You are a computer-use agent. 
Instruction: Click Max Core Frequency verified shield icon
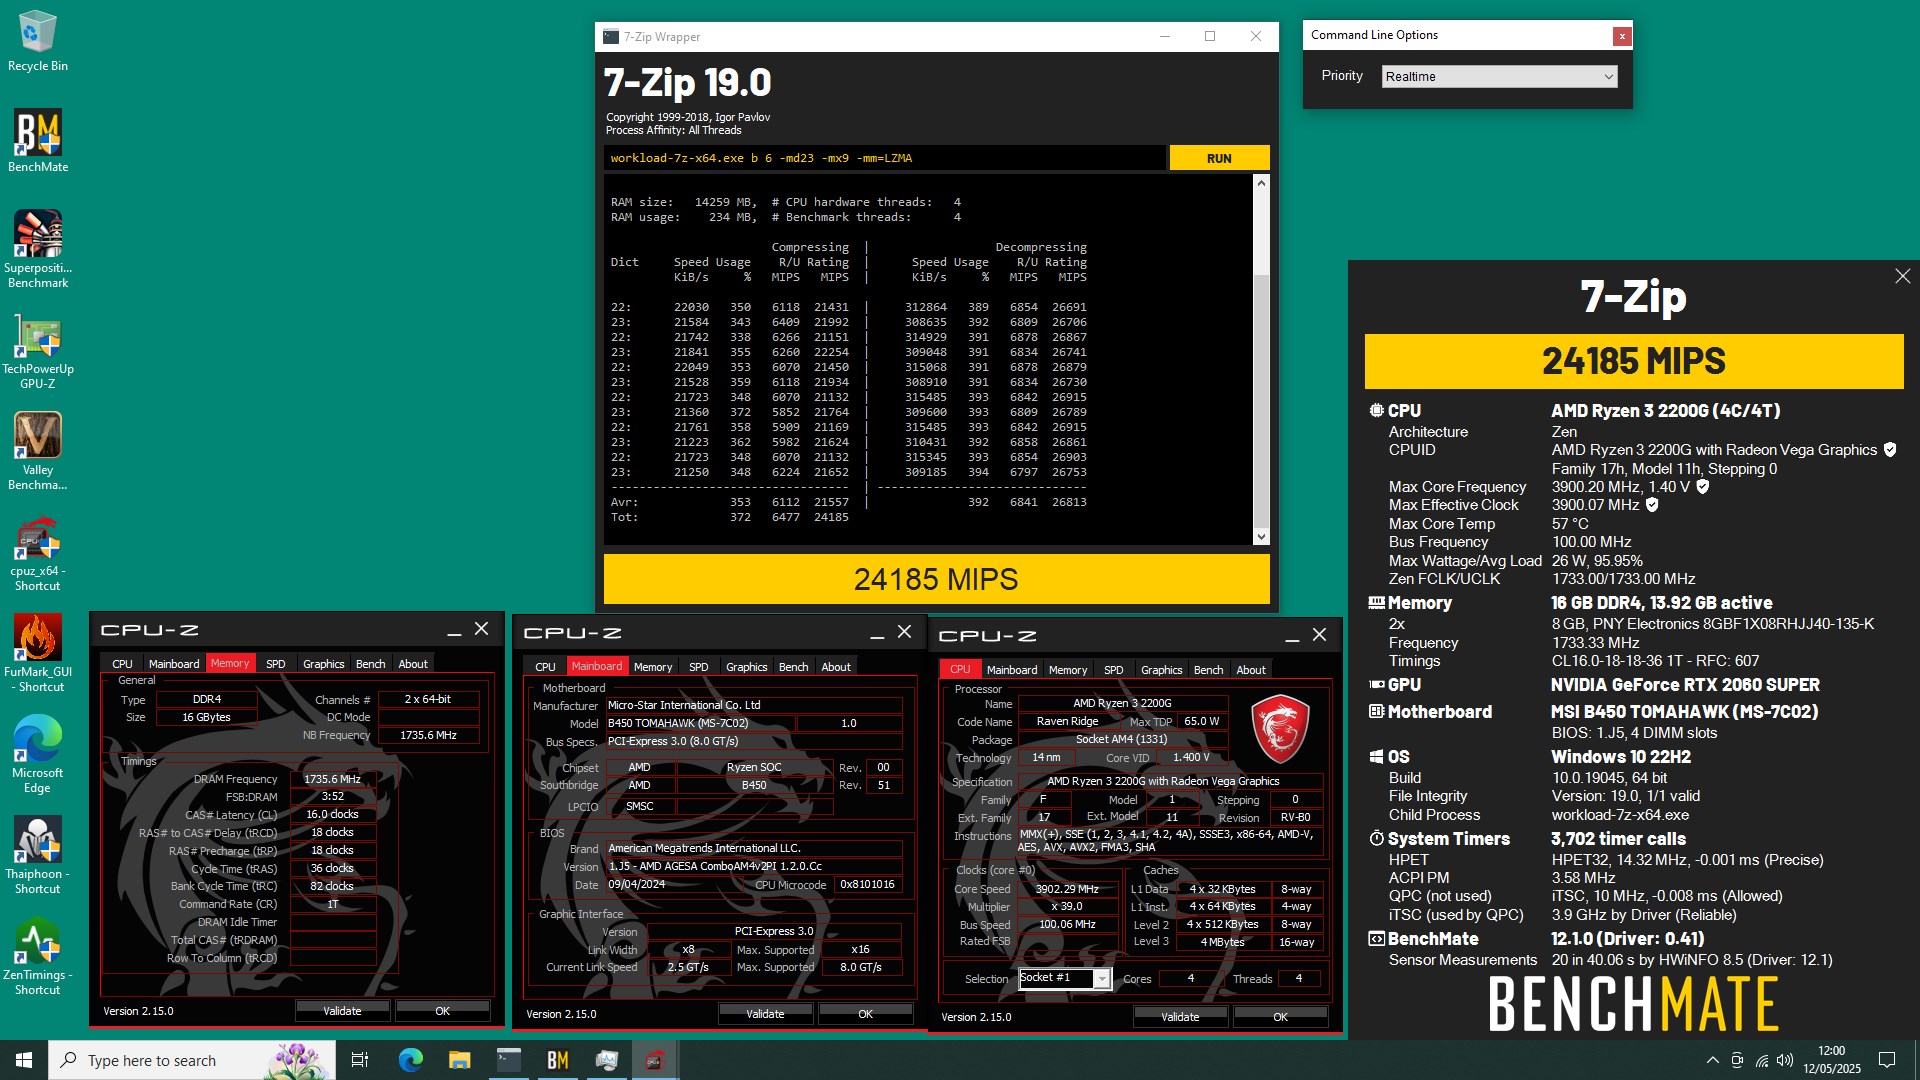pos(1703,487)
